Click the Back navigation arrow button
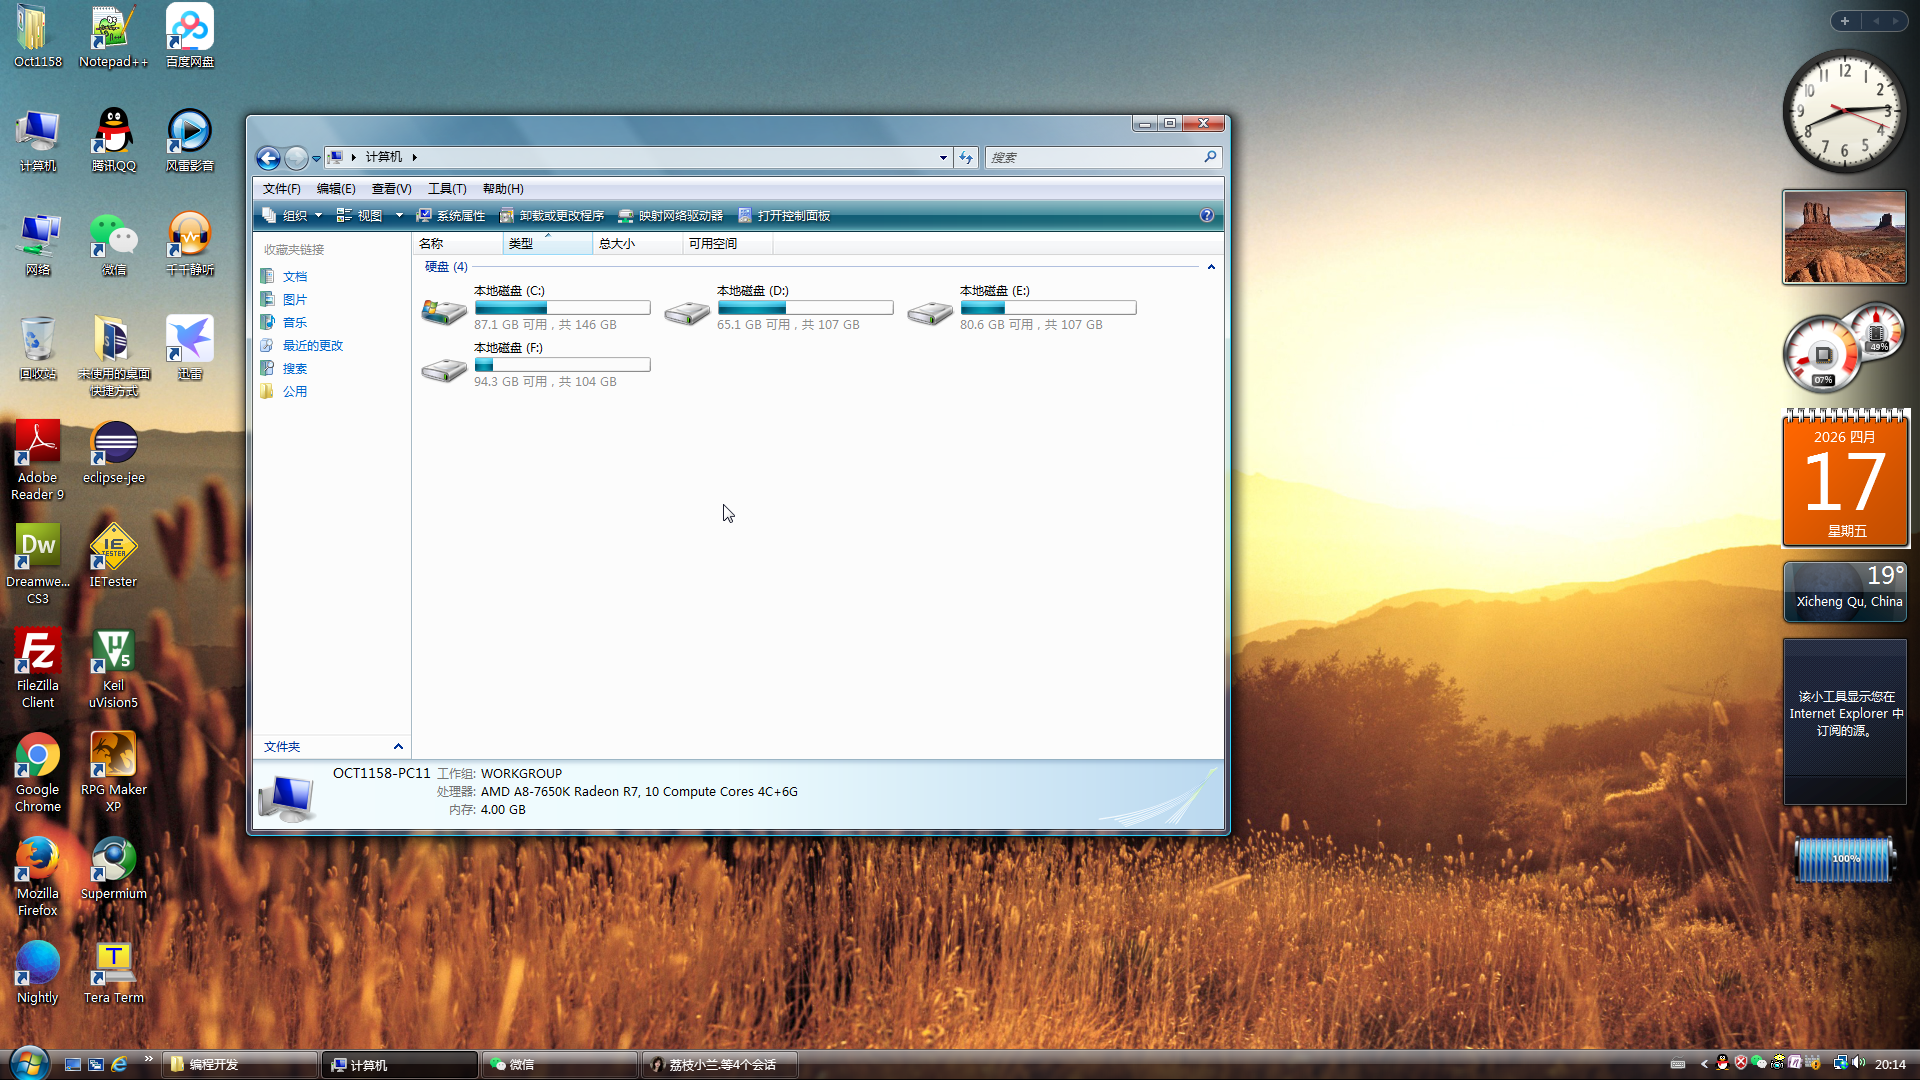The width and height of the screenshot is (1920, 1080). (268, 158)
